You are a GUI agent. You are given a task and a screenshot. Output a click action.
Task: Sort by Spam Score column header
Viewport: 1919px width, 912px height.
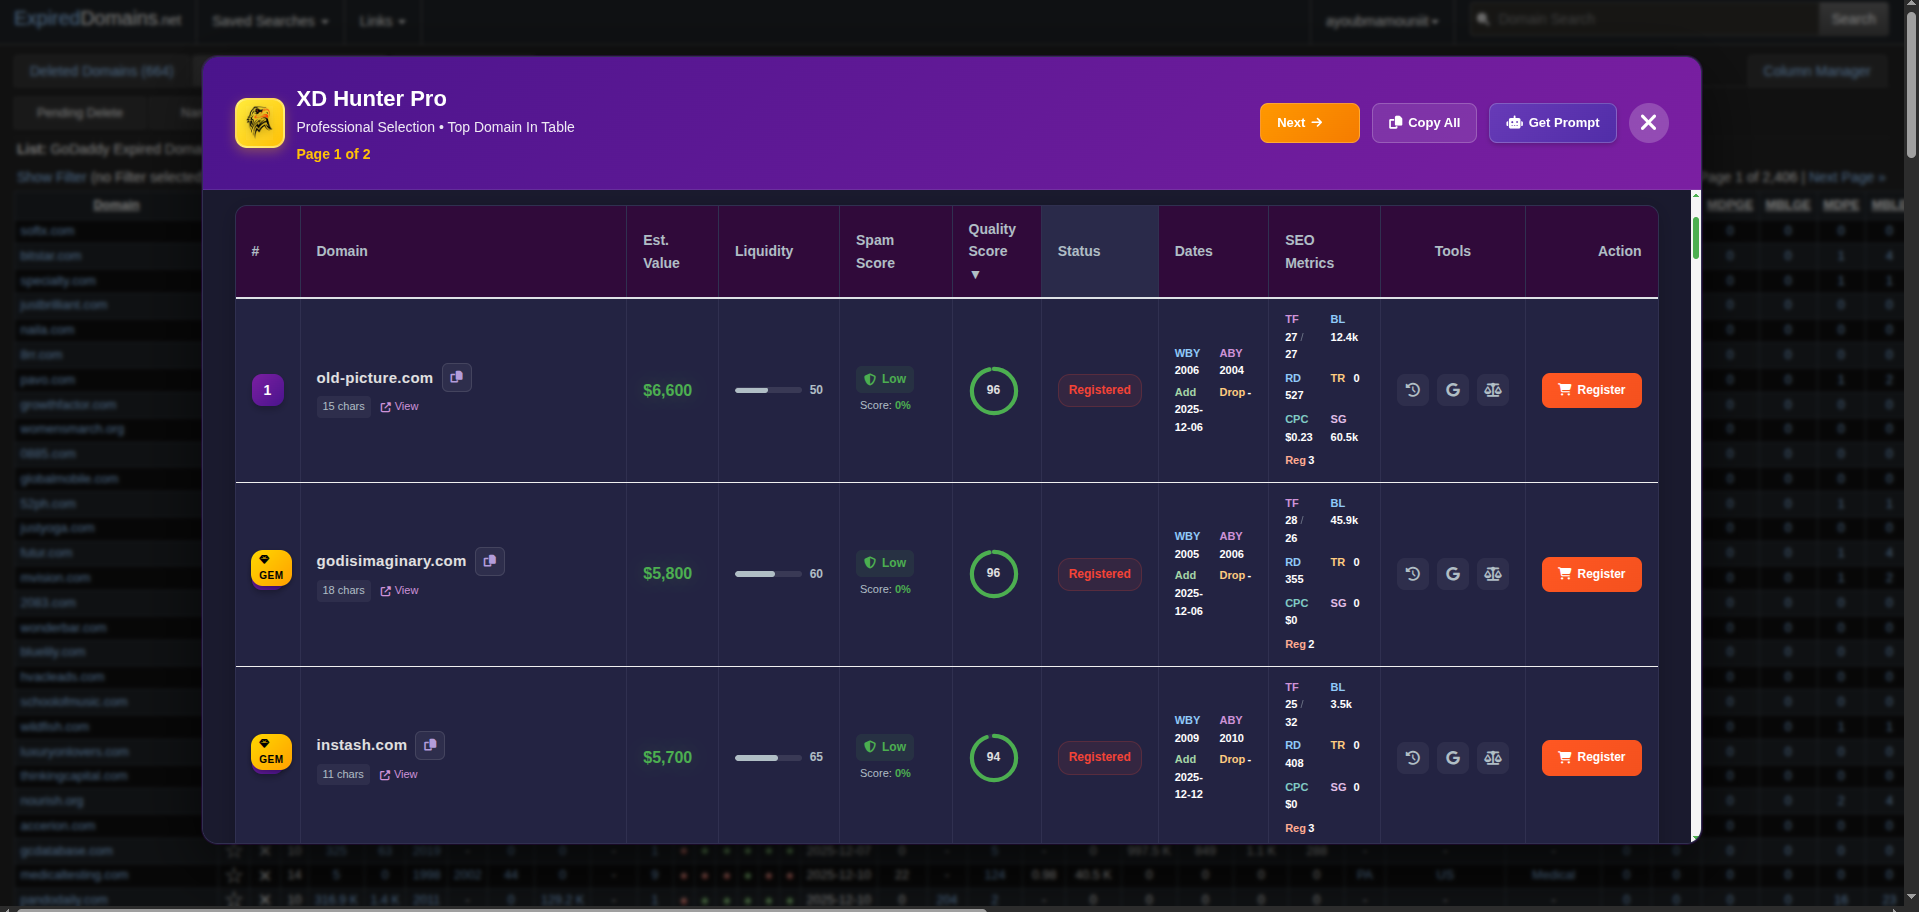click(x=875, y=251)
